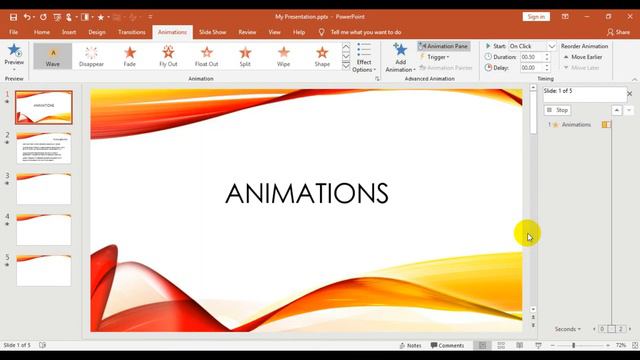
Task: Click the zoom in plus button
Action: [x=608, y=345]
